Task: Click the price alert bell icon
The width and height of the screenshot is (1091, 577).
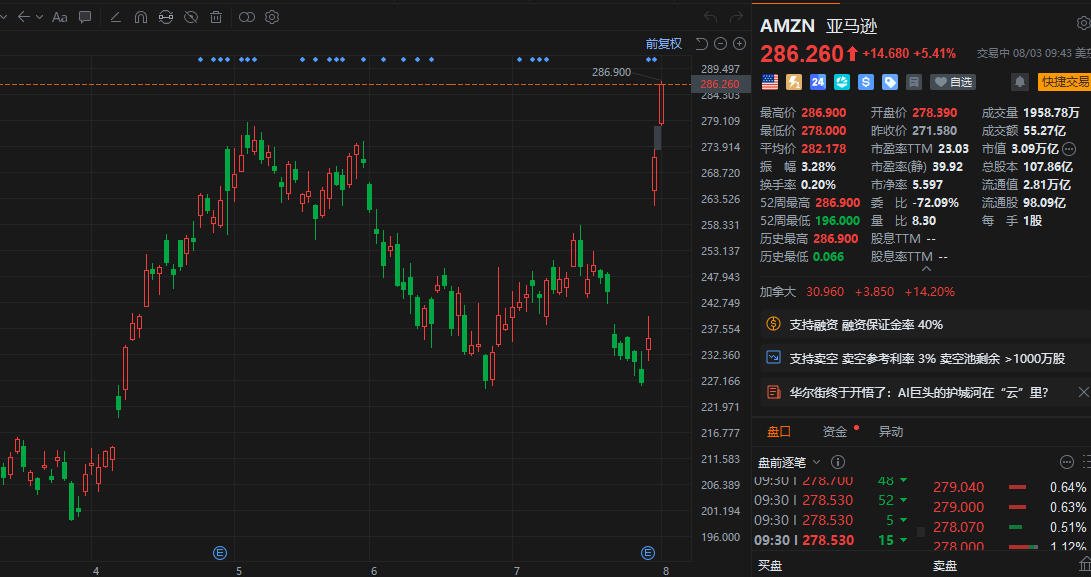Action: 1019,82
